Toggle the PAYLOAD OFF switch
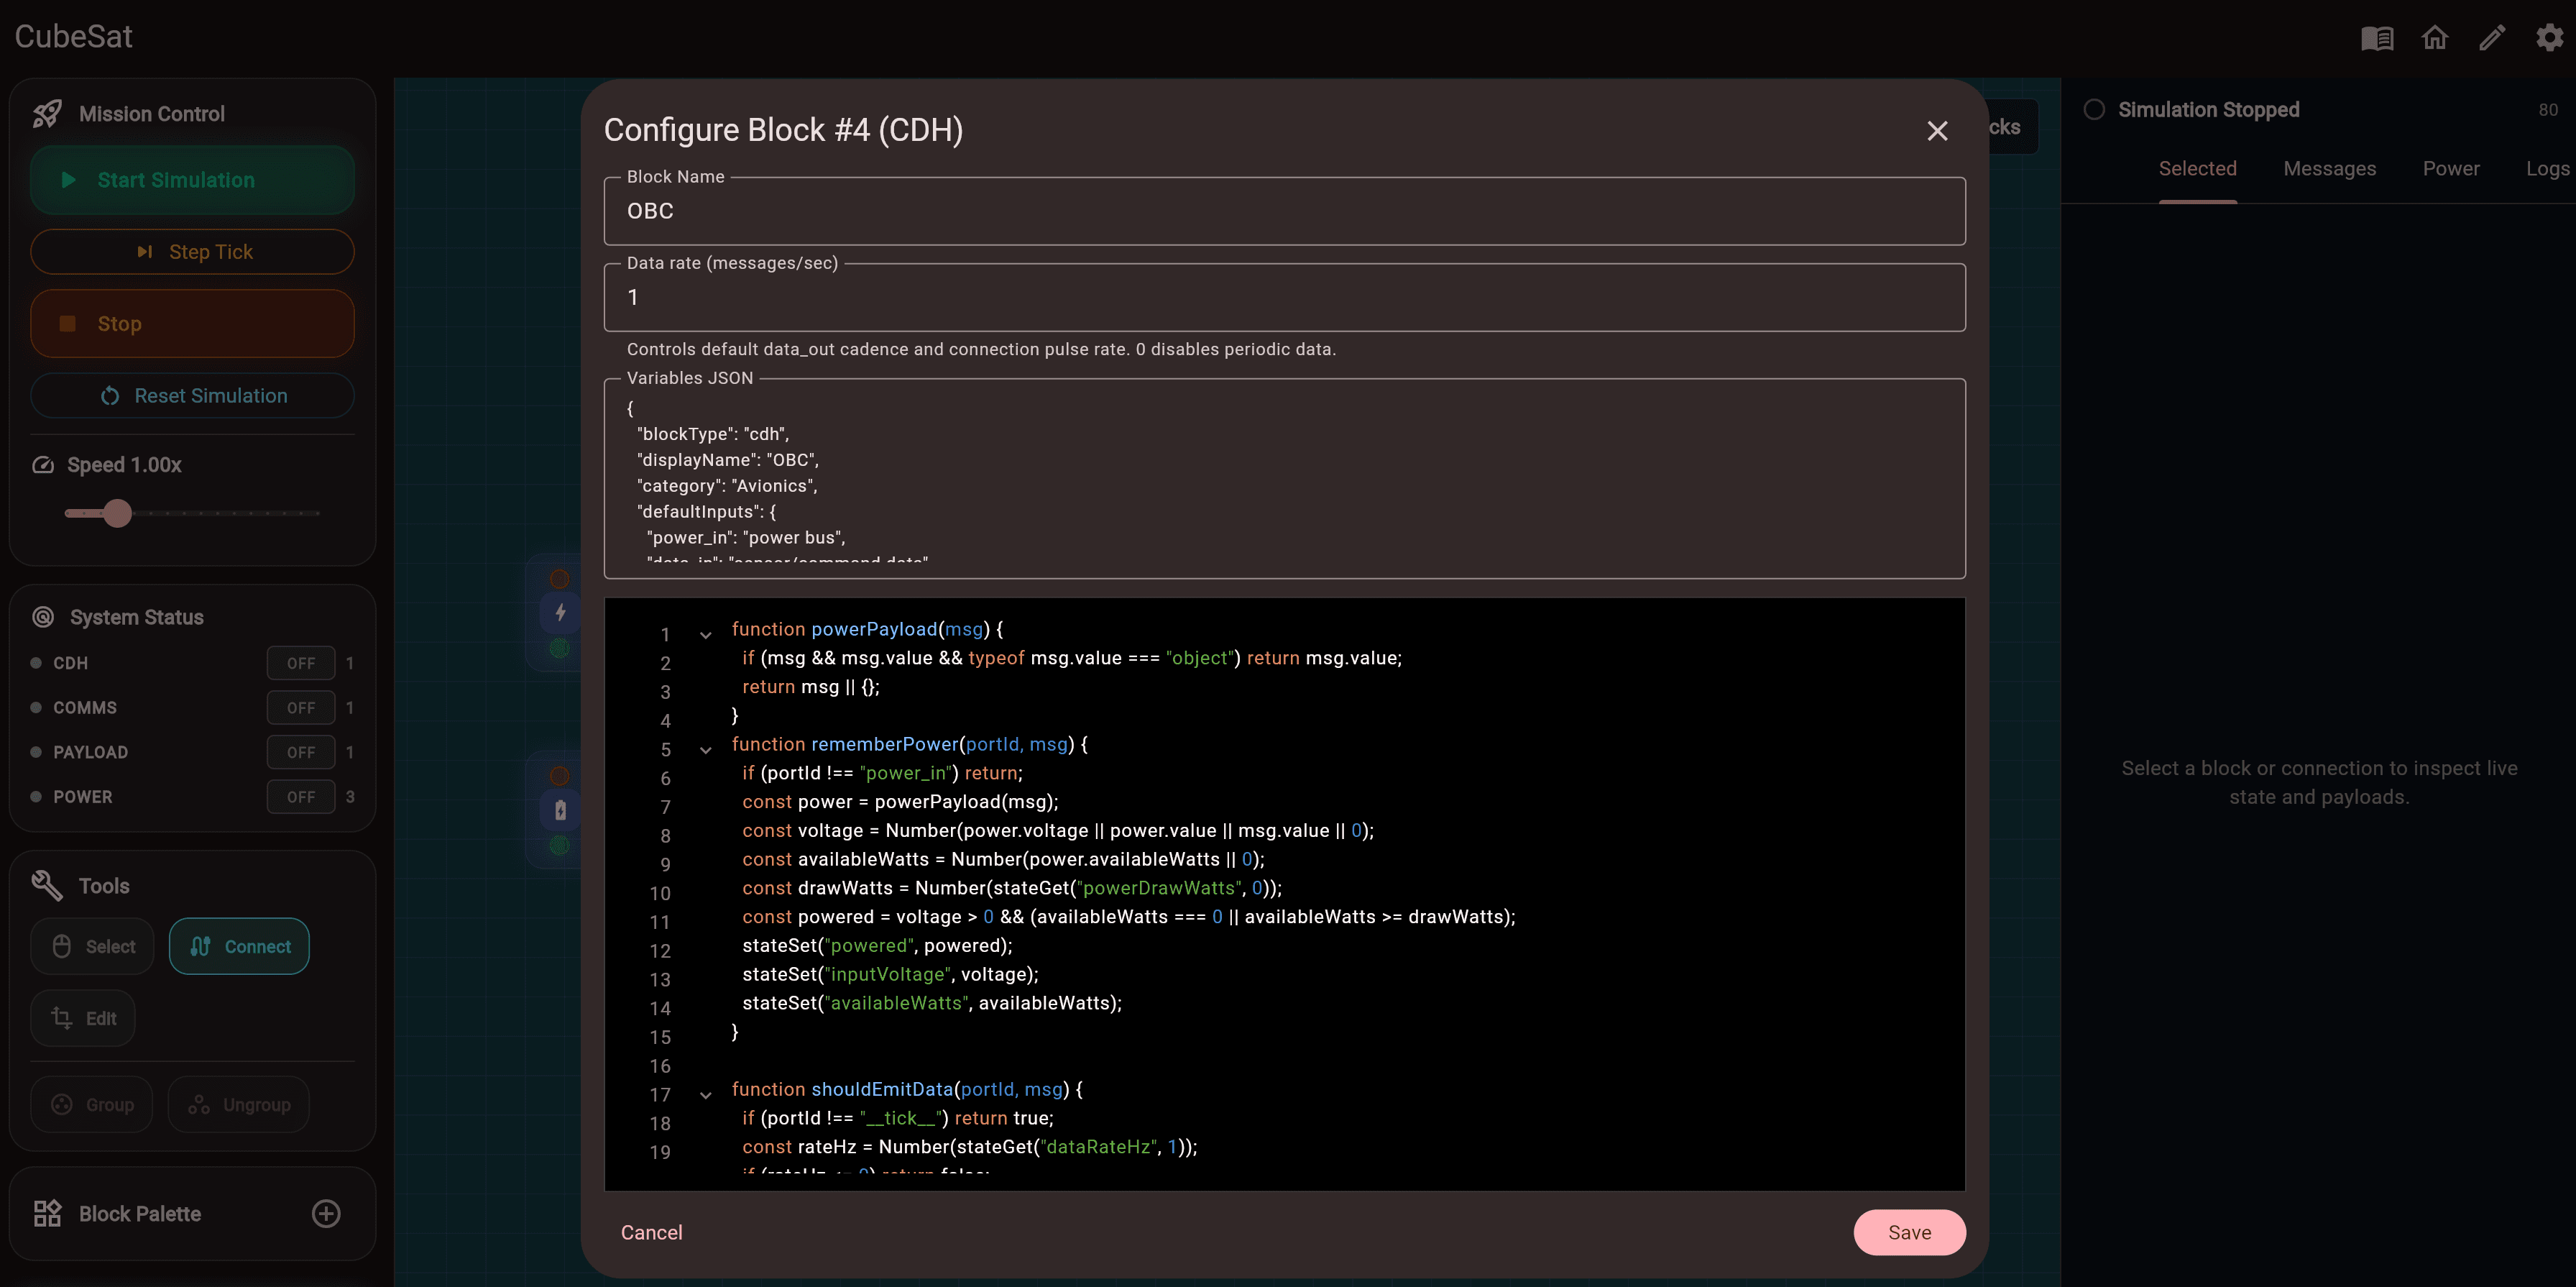Screen dimensions: 2576x1287 (x=301, y=752)
